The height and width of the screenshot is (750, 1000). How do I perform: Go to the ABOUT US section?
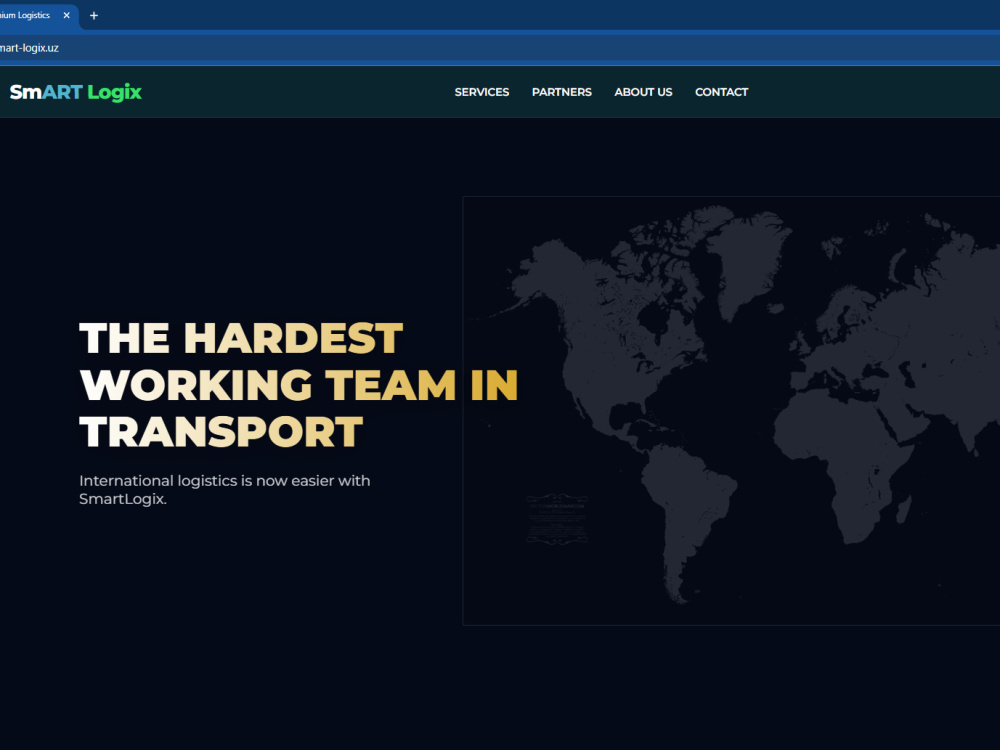coord(643,92)
